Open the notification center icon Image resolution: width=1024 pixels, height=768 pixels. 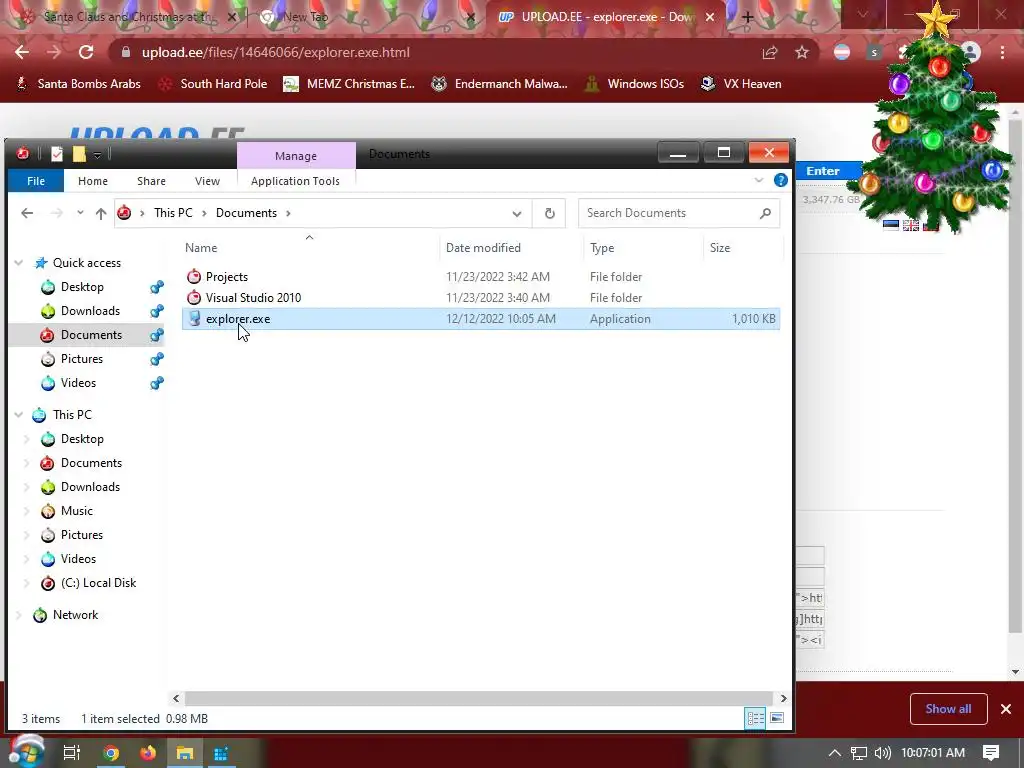click(991, 753)
